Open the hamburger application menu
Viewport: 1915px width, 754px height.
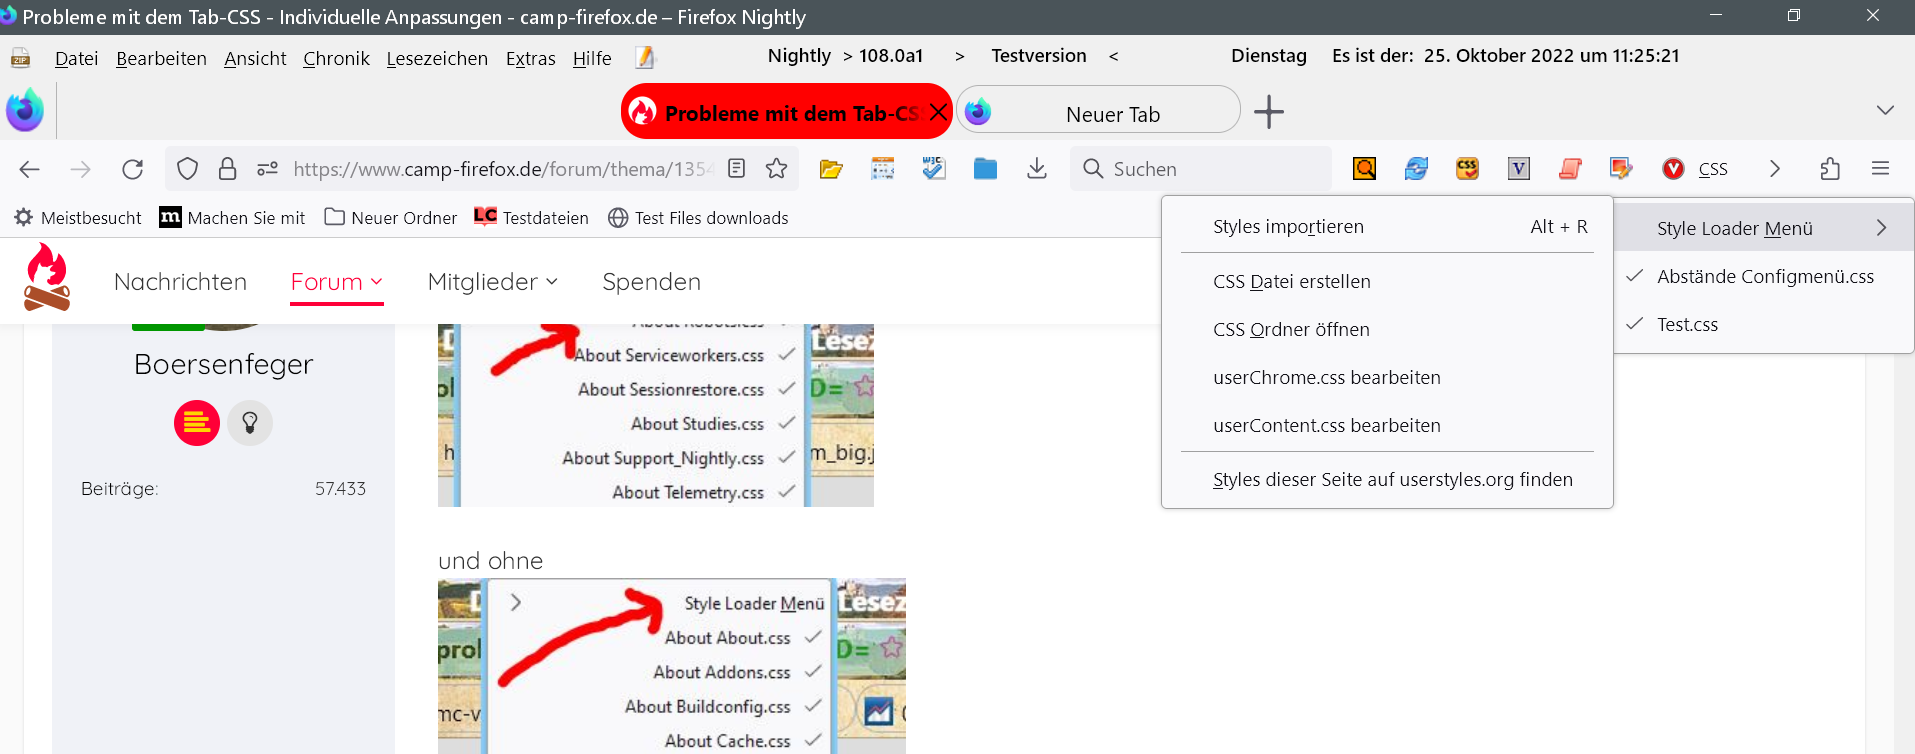point(1880,169)
